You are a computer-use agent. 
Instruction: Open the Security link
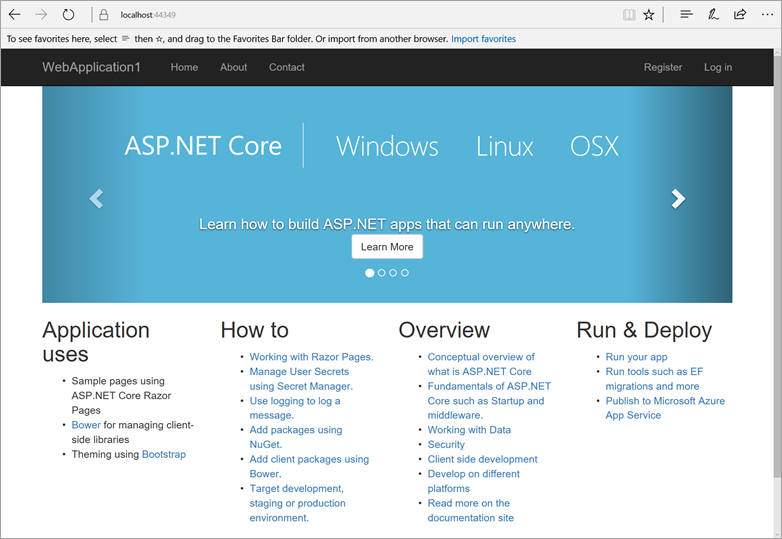(446, 445)
